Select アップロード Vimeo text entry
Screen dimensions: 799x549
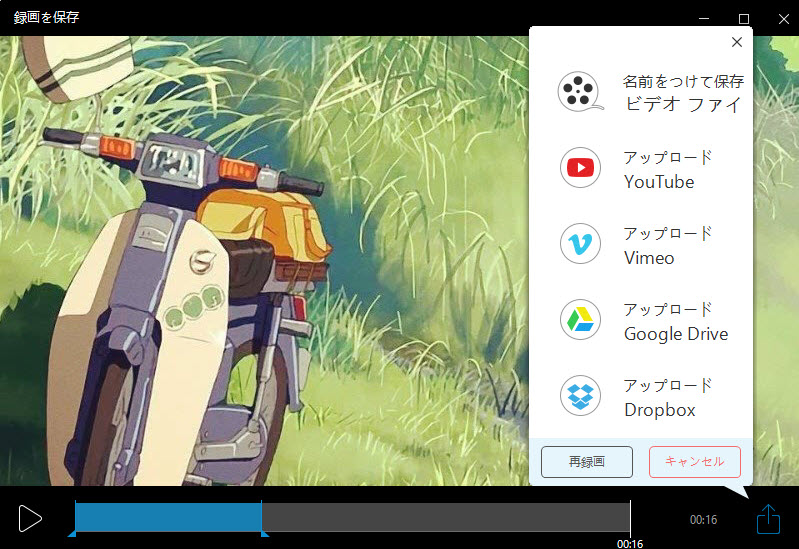[668, 246]
